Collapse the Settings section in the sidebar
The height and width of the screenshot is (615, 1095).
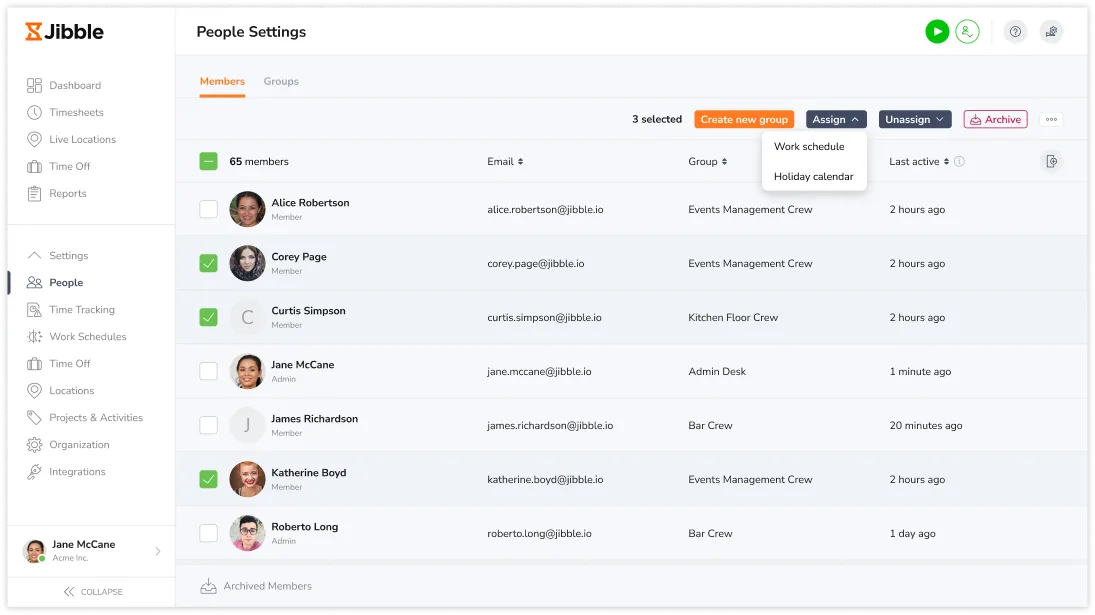pos(35,256)
